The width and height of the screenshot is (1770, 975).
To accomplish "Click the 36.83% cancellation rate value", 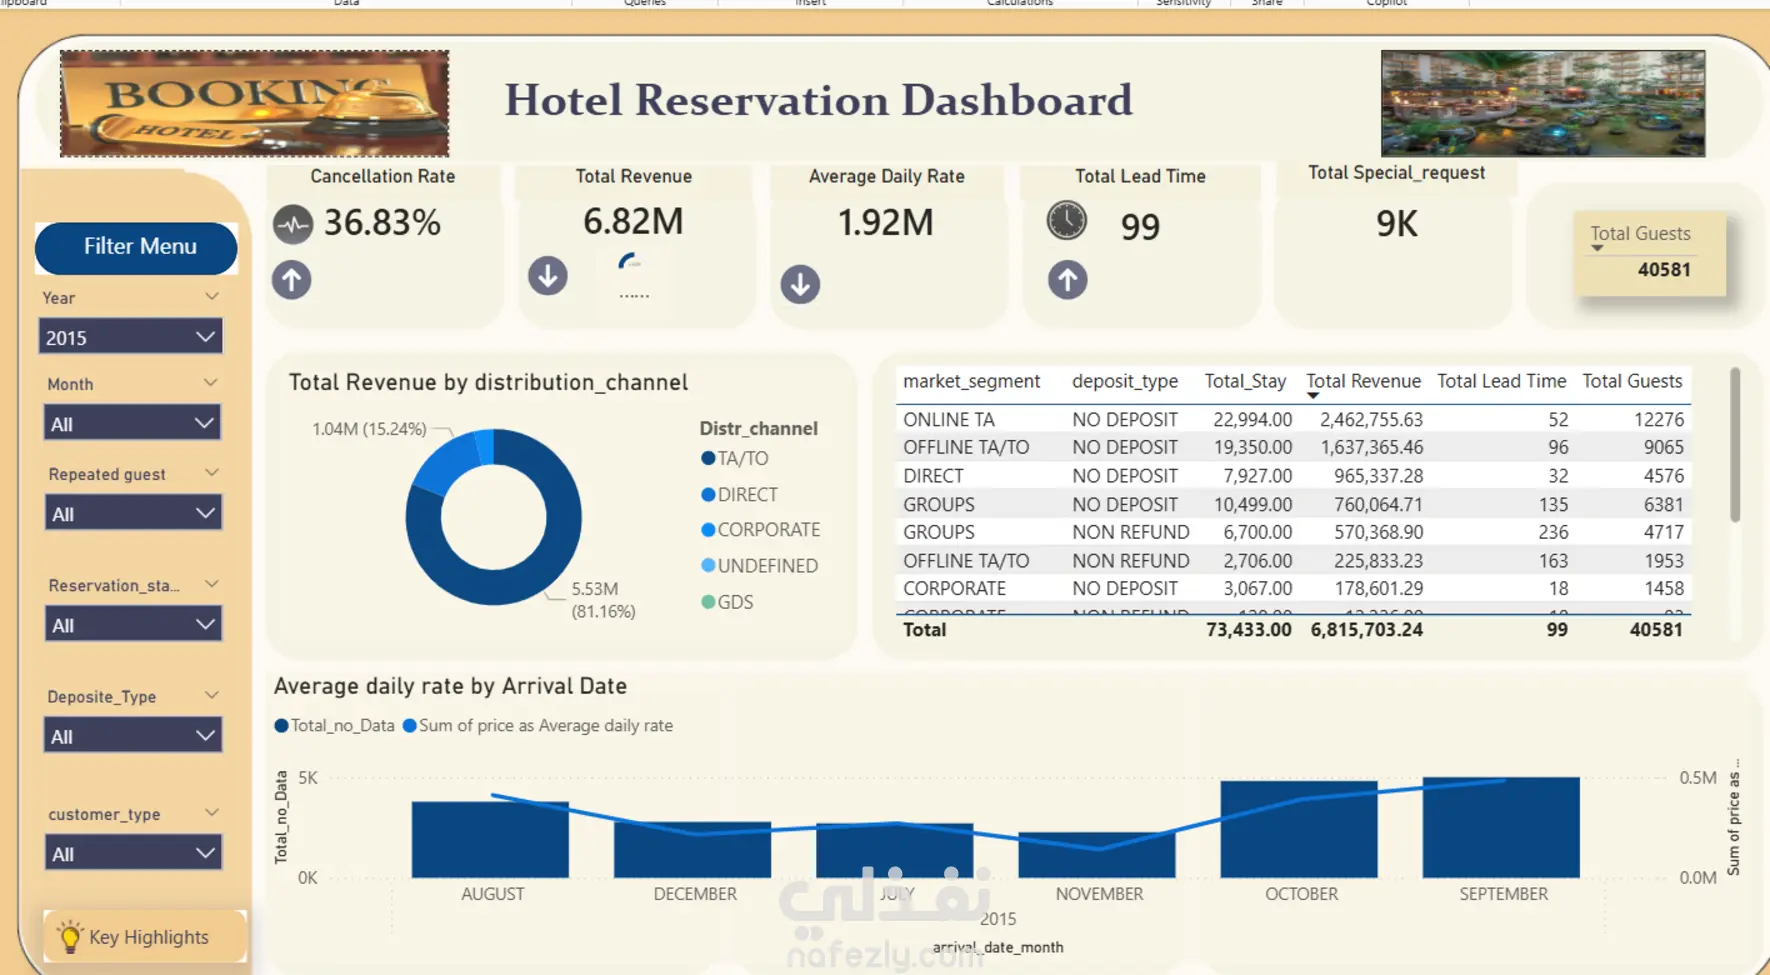I will click(382, 223).
